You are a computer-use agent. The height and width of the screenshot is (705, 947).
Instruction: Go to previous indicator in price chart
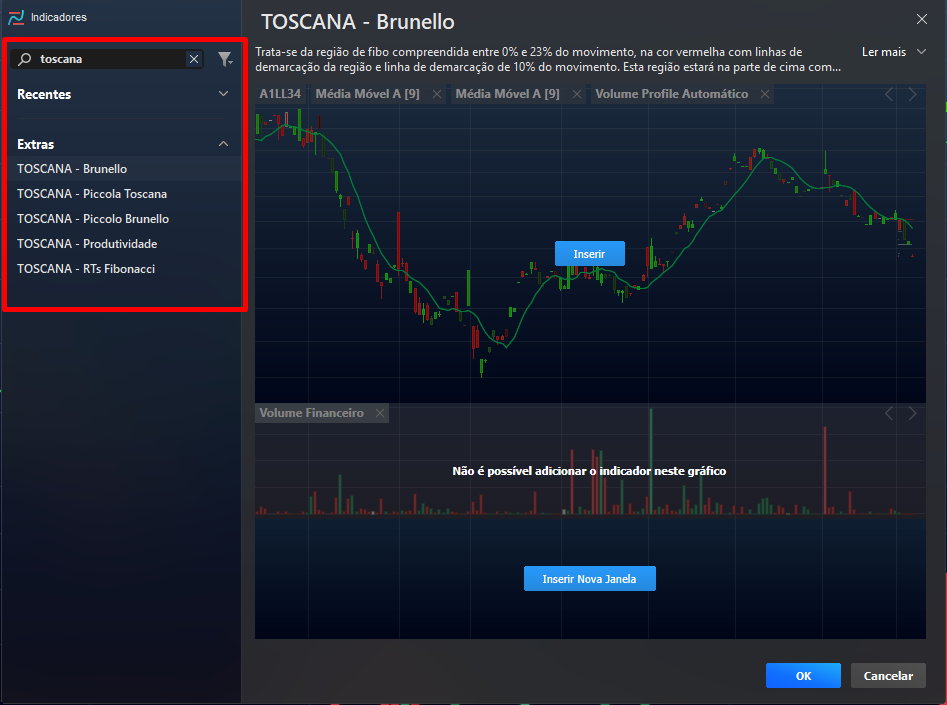(x=889, y=94)
